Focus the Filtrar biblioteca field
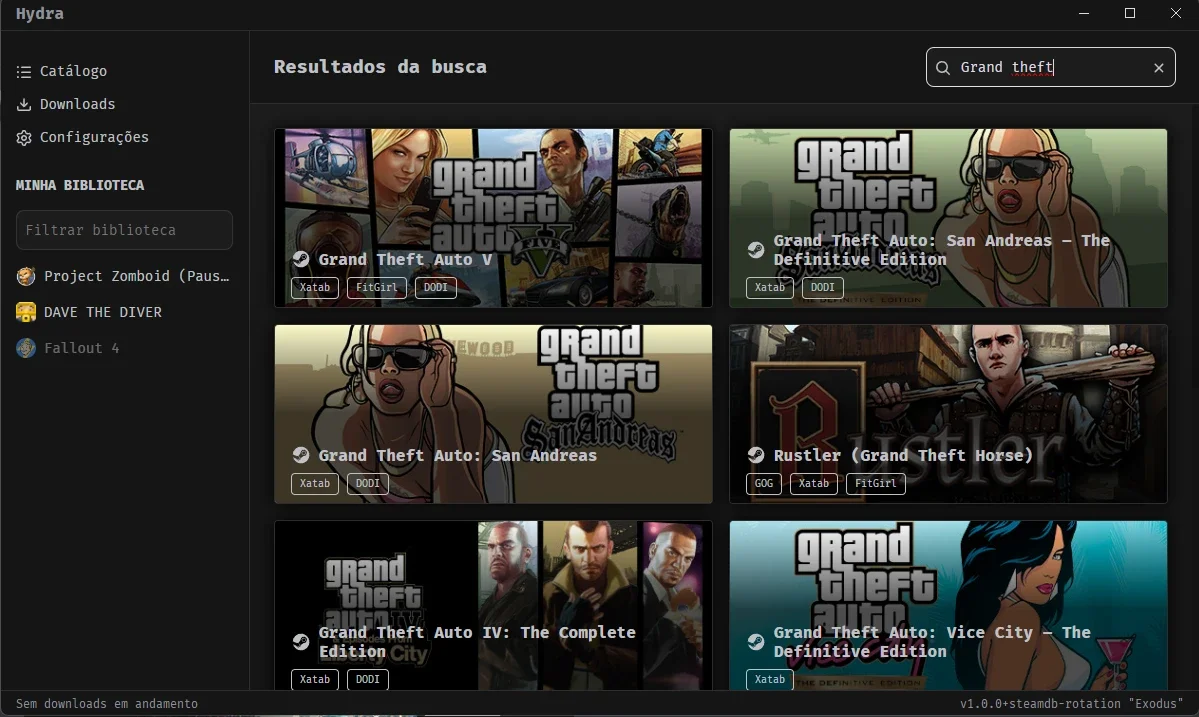This screenshot has height=717, width=1199. point(124,230)
